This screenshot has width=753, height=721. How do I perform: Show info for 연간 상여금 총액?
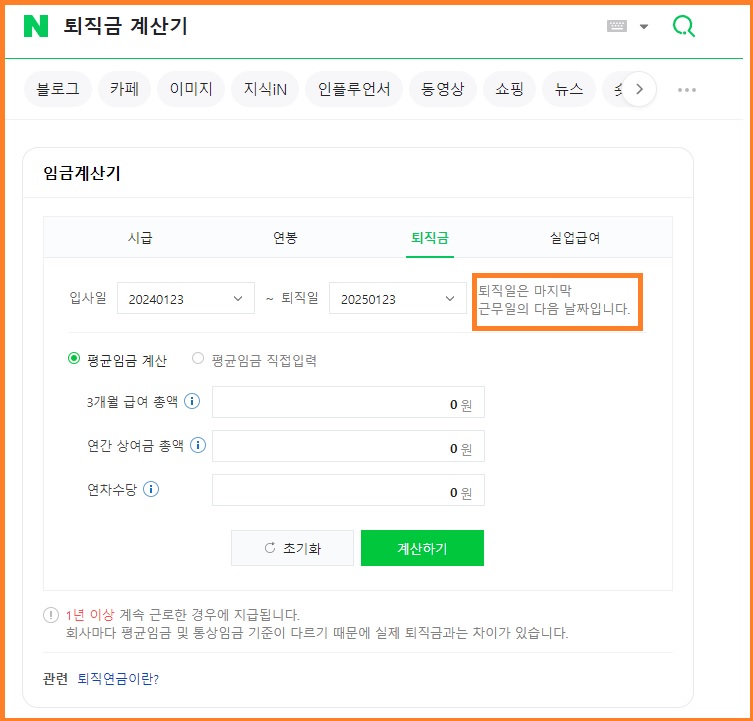pyautogui.click(x=198, y=445)
